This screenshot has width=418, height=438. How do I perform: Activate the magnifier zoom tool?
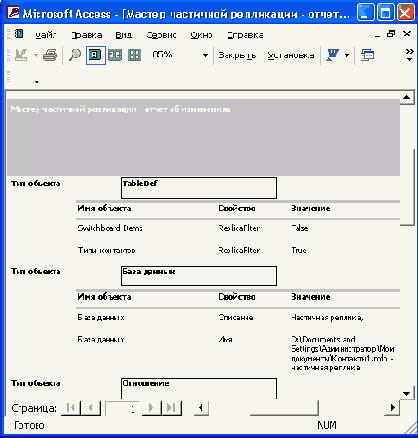pyautogui.click(x=75, y=55)
